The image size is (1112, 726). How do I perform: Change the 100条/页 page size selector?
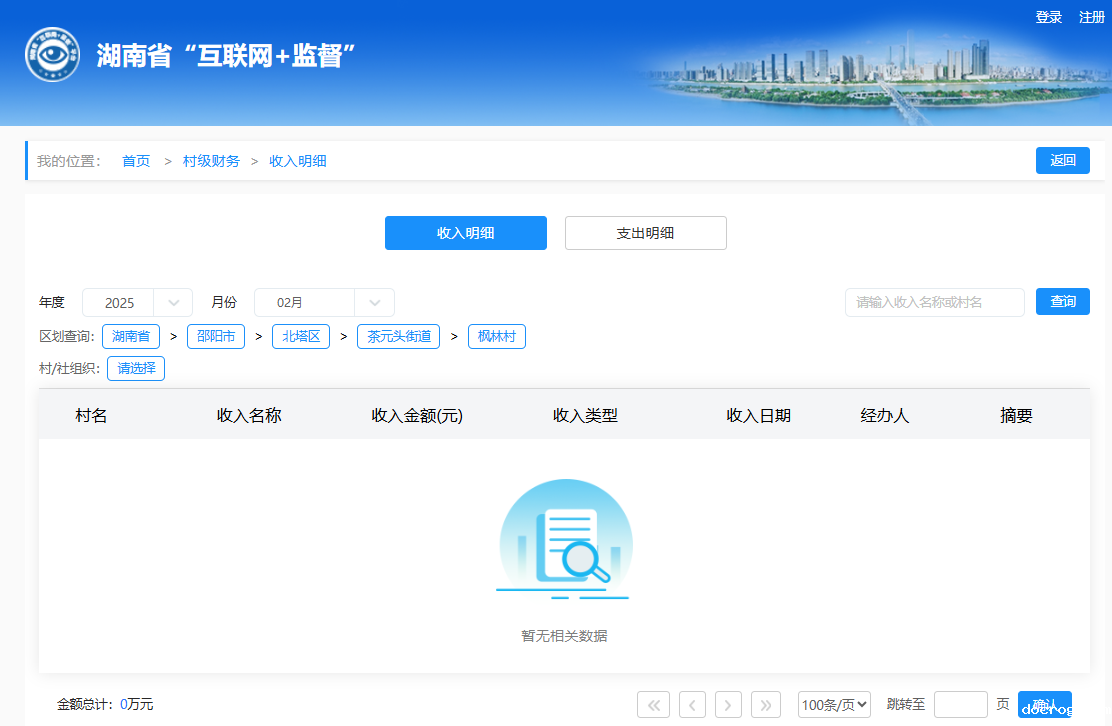pos(834,705)
